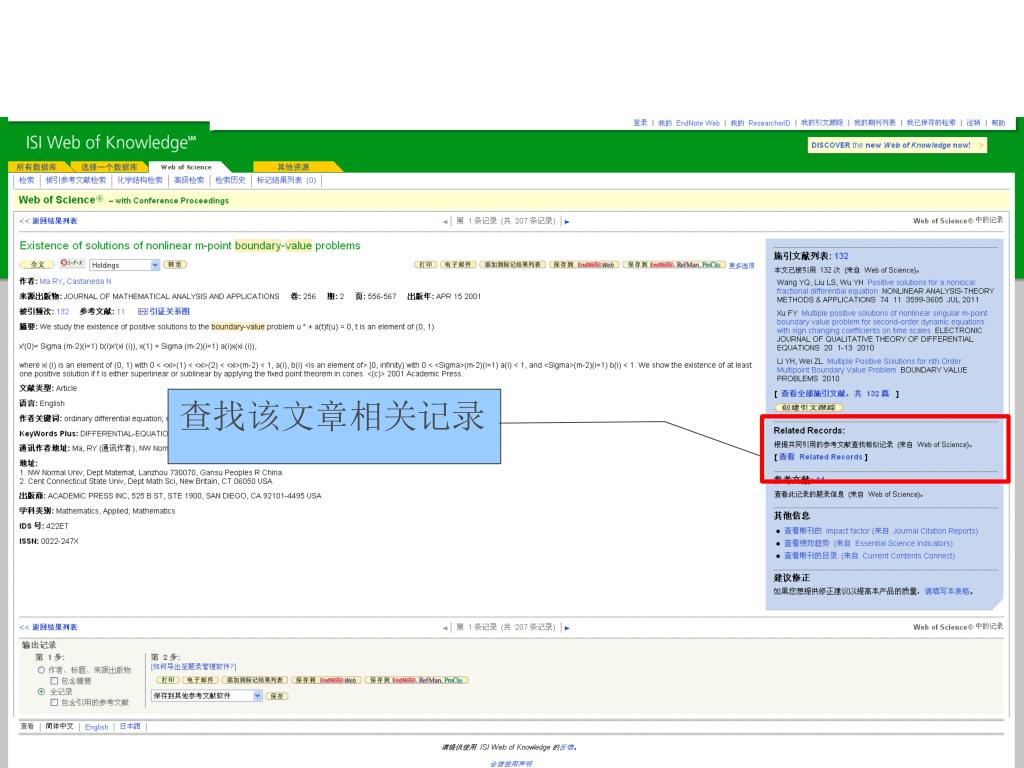The width and height of the screenshot is (1024, 768).
Task: Click 我的 EndNote Web top link
Action: pyautogui.click(x=688, y=123)
